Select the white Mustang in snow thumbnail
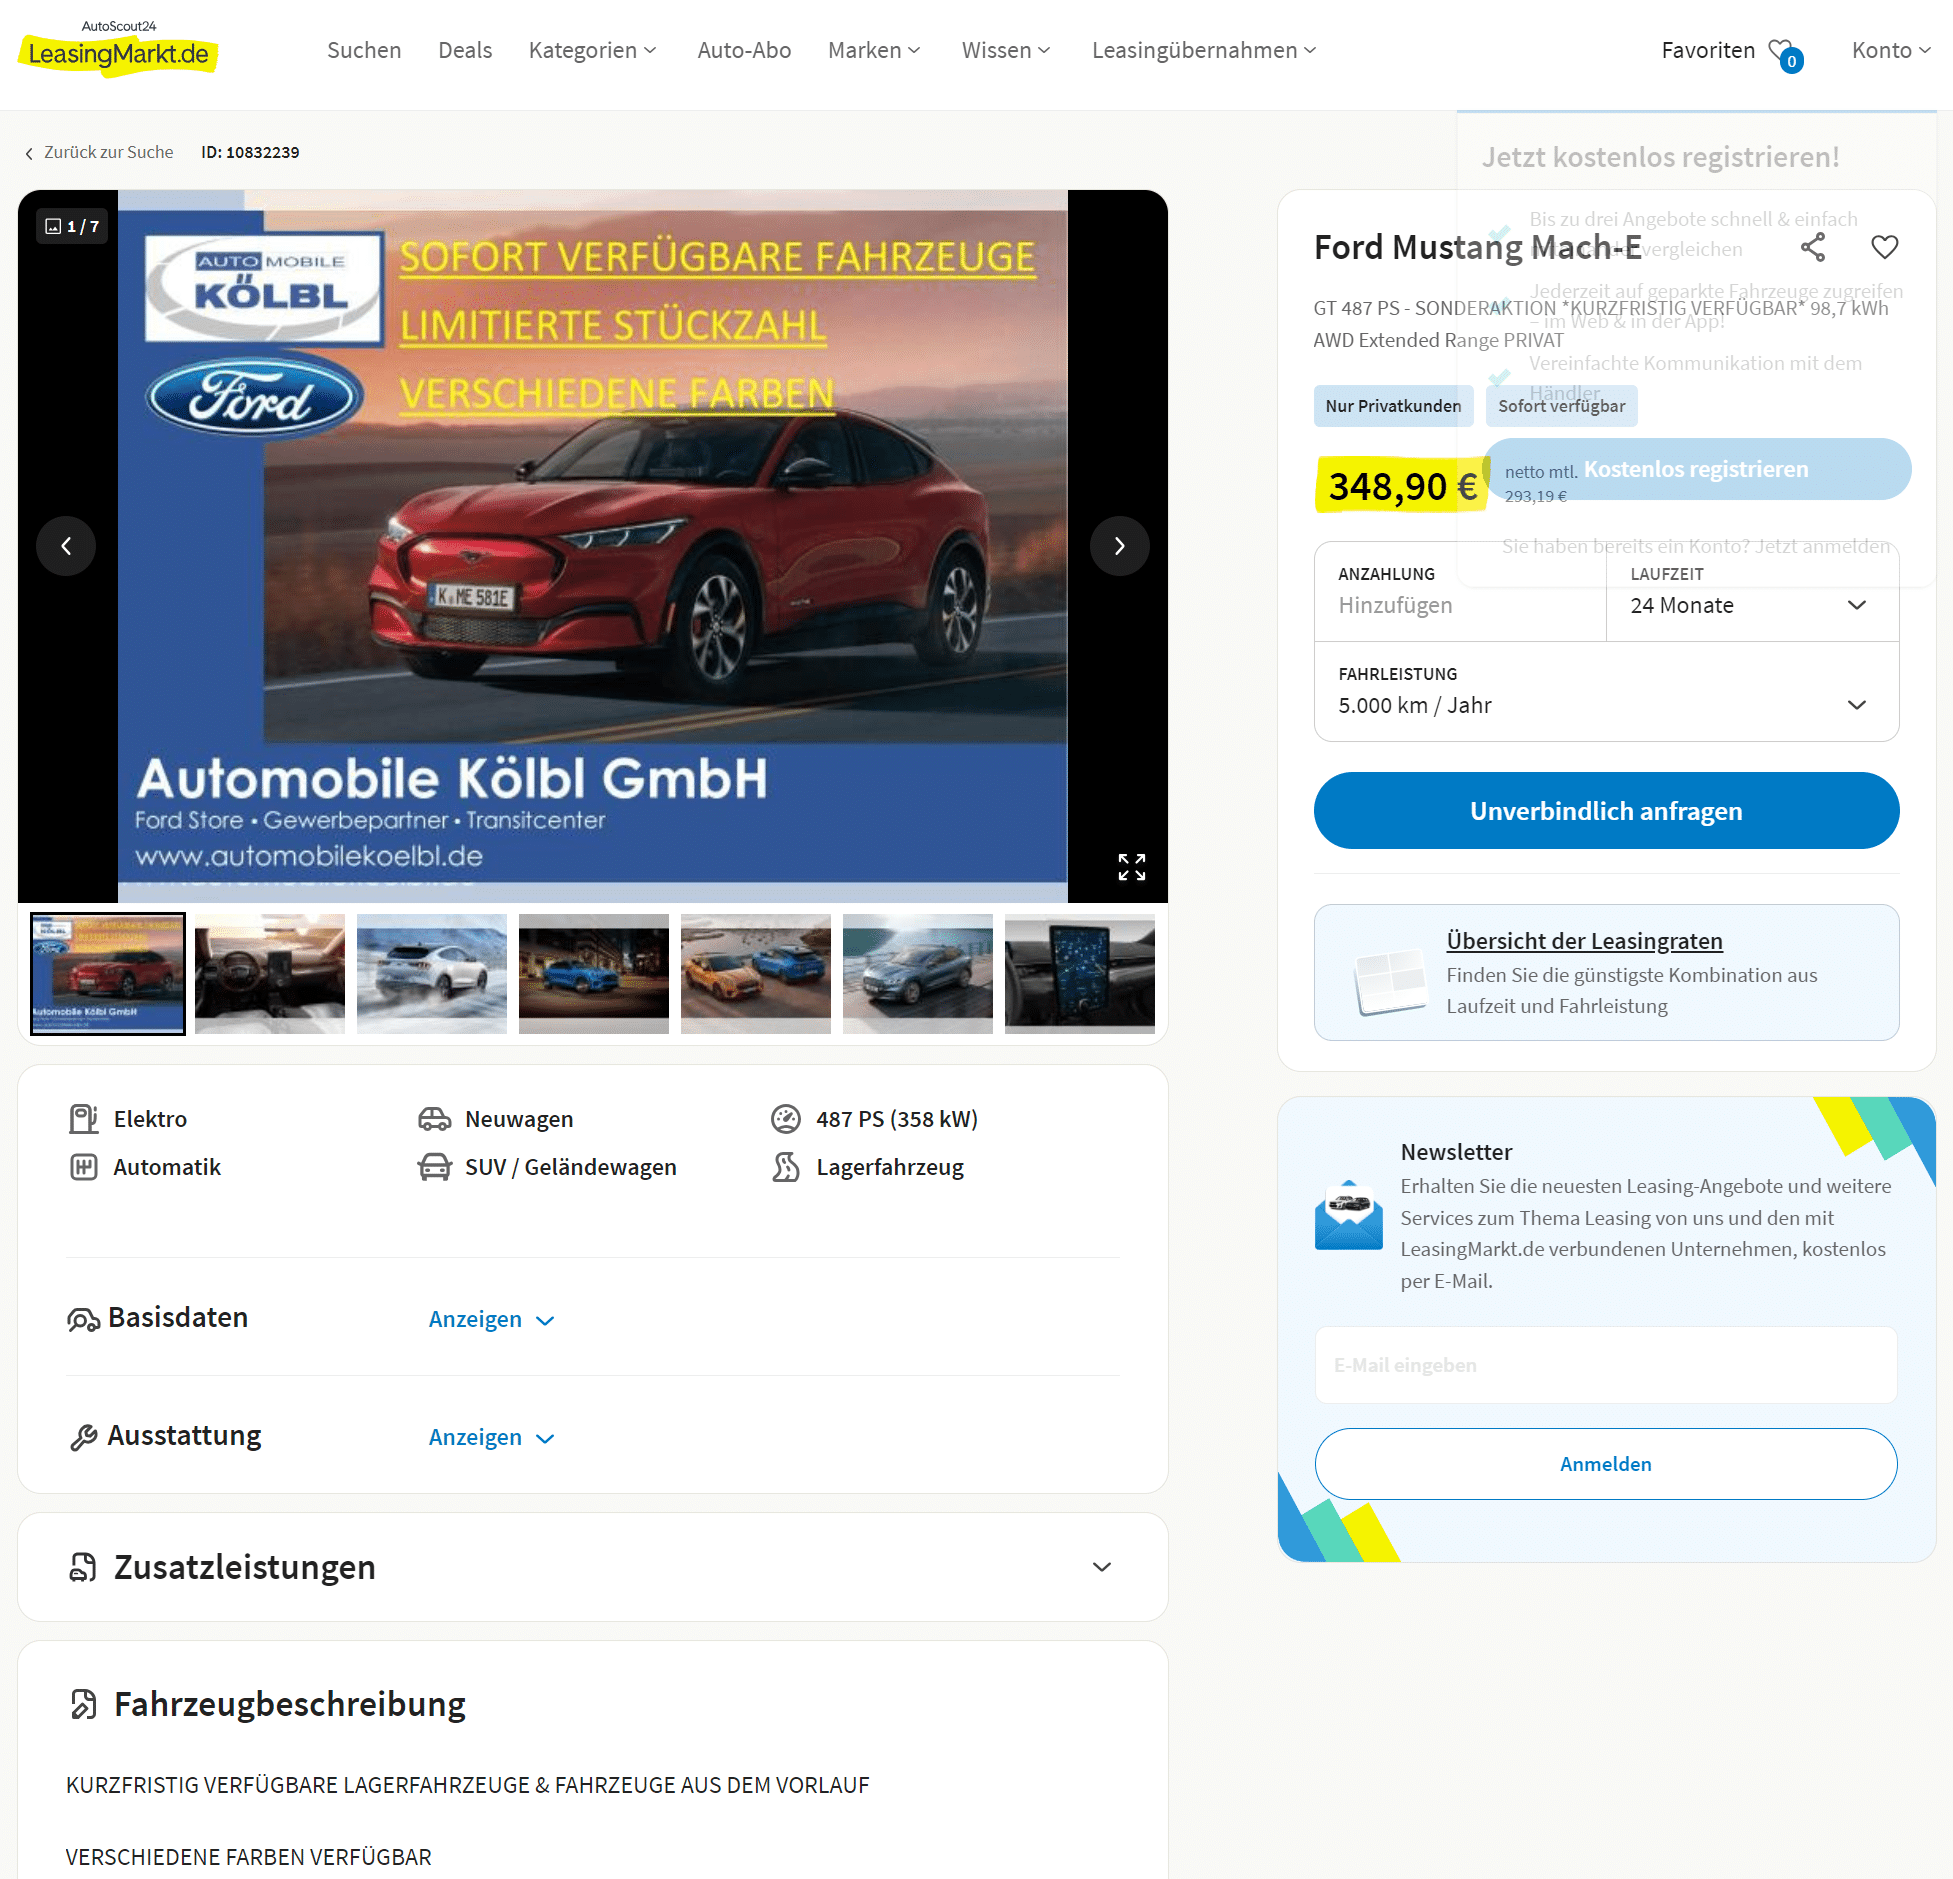1953x1879 pixels. coord(432,973)
